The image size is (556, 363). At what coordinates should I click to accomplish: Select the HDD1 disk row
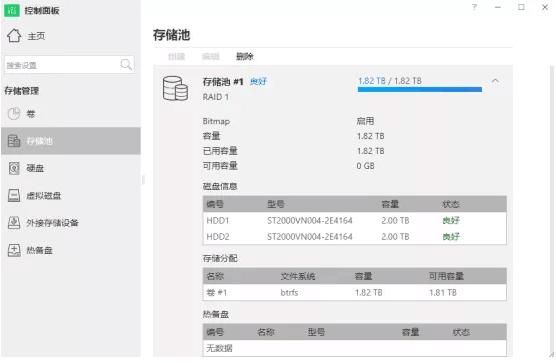coord(355,220)
